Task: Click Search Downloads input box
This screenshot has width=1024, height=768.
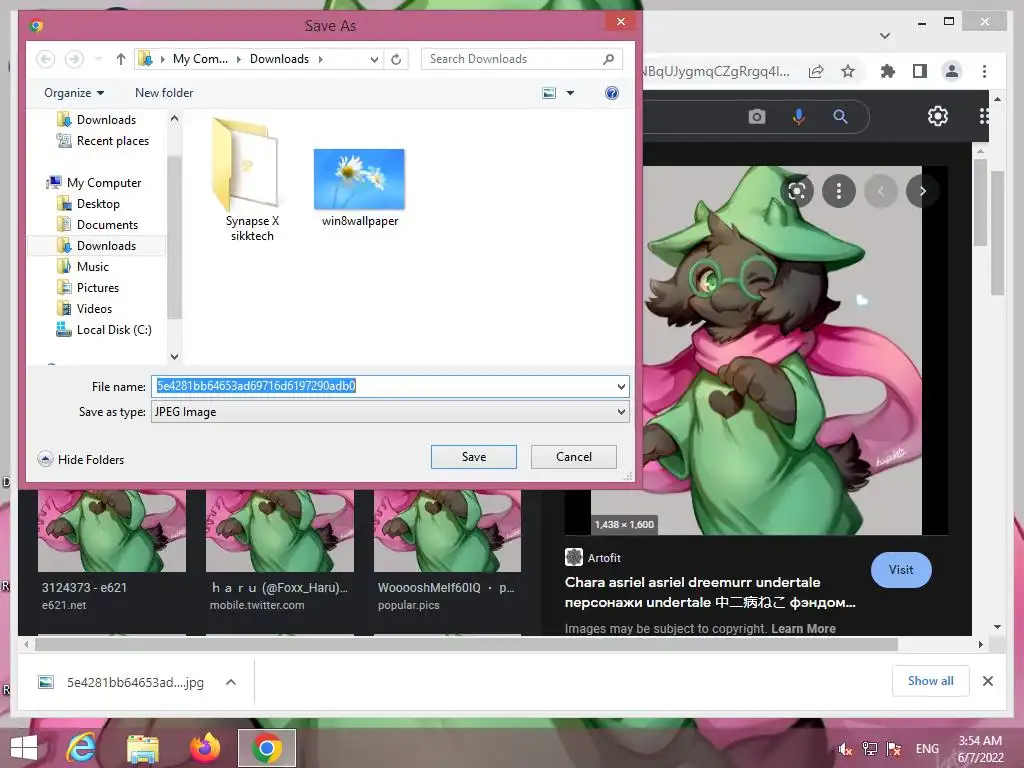Action: (513, 59)
